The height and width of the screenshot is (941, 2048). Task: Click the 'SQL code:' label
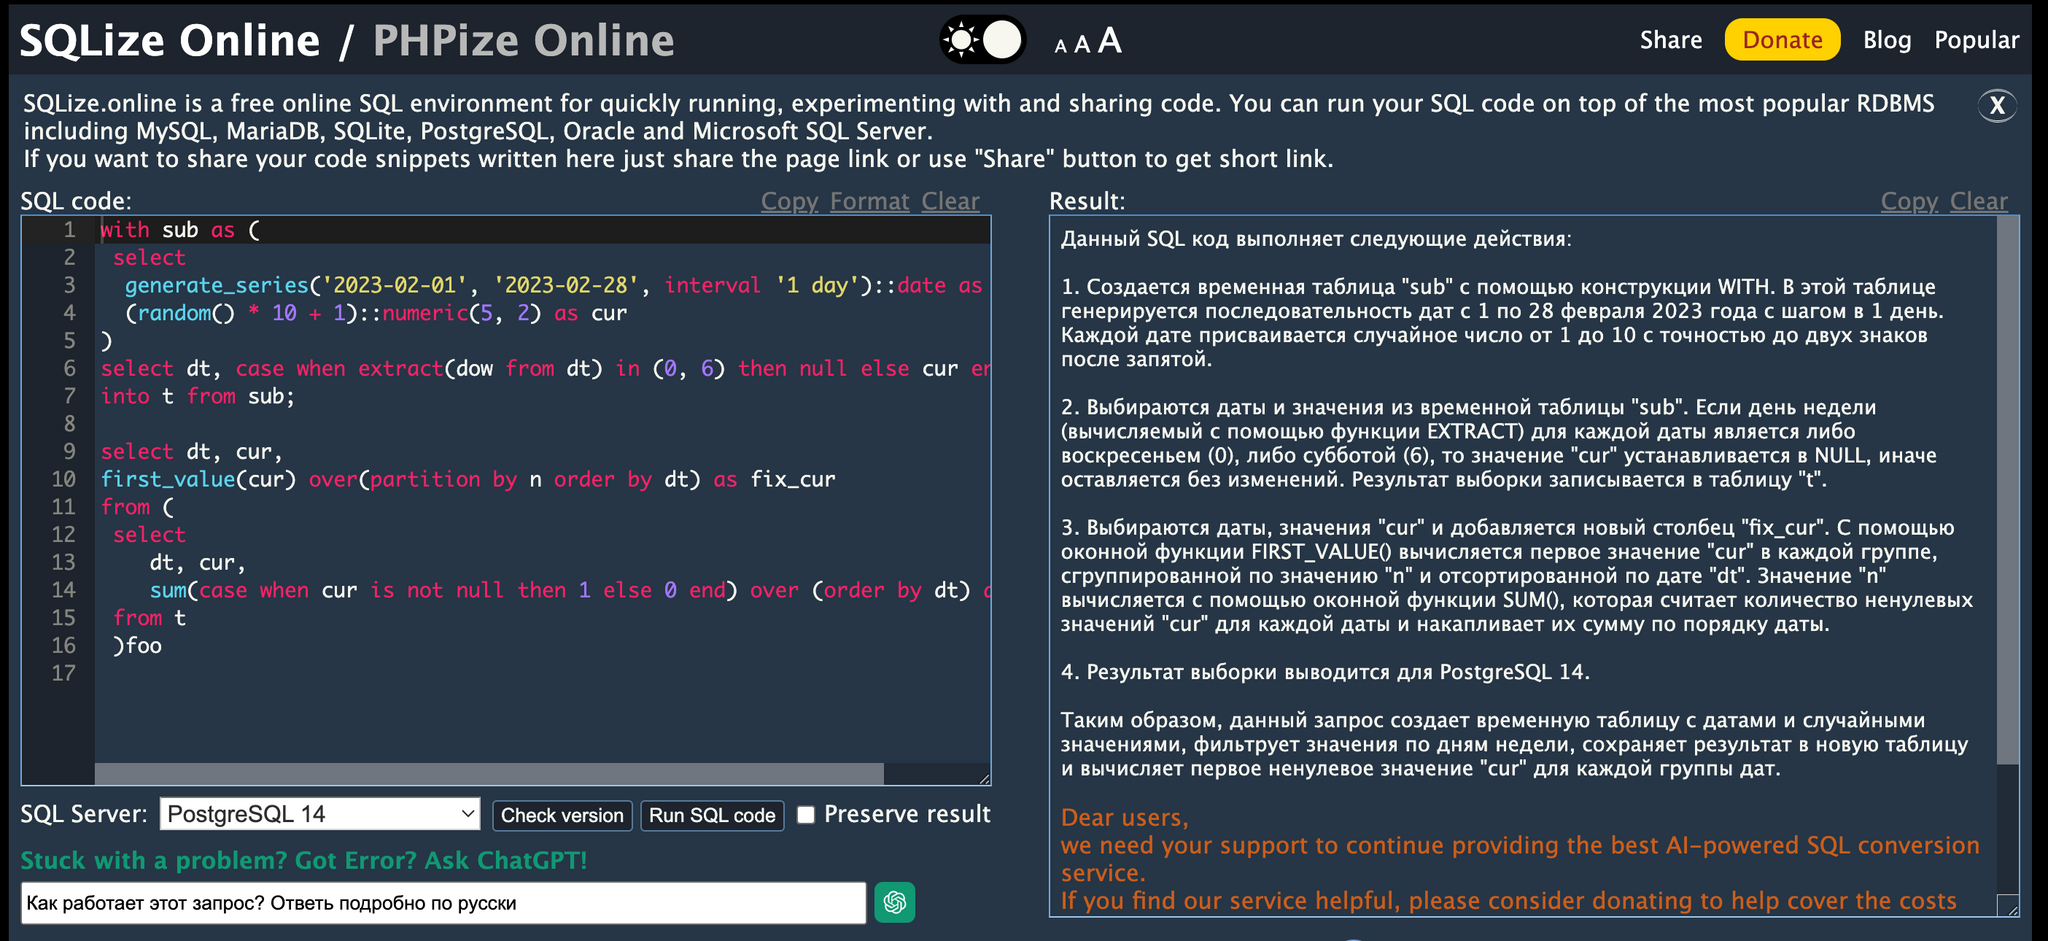[x=76, y=201]
